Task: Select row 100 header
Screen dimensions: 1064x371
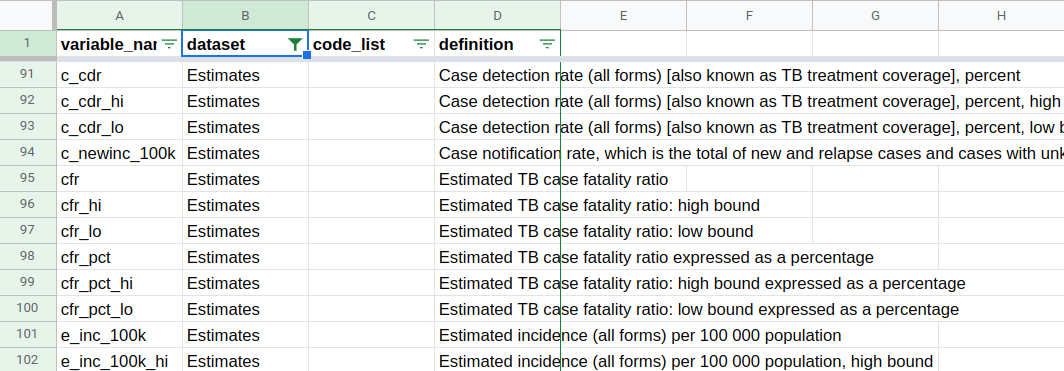Action: pos(27,309)
